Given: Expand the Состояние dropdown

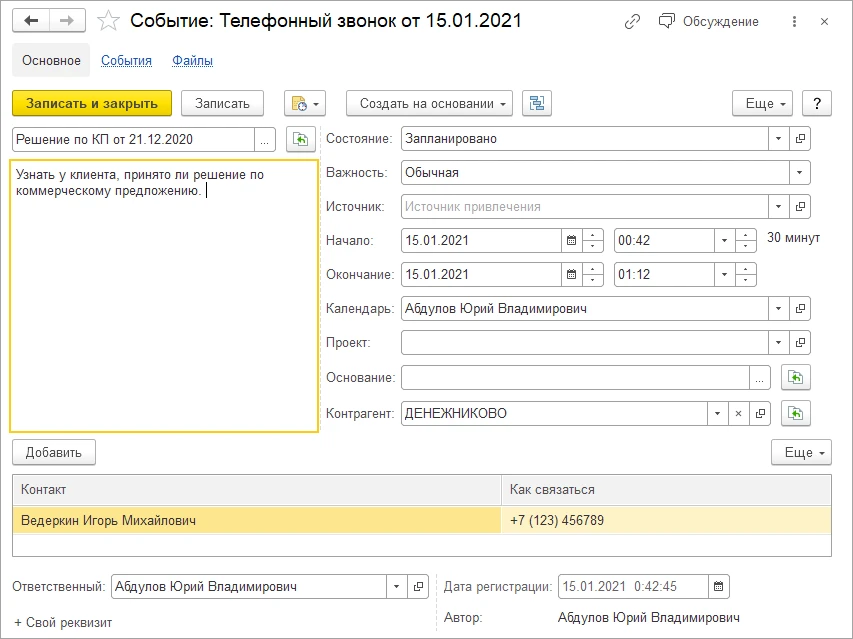Looking at the screenshot, I should coord(778,139).
